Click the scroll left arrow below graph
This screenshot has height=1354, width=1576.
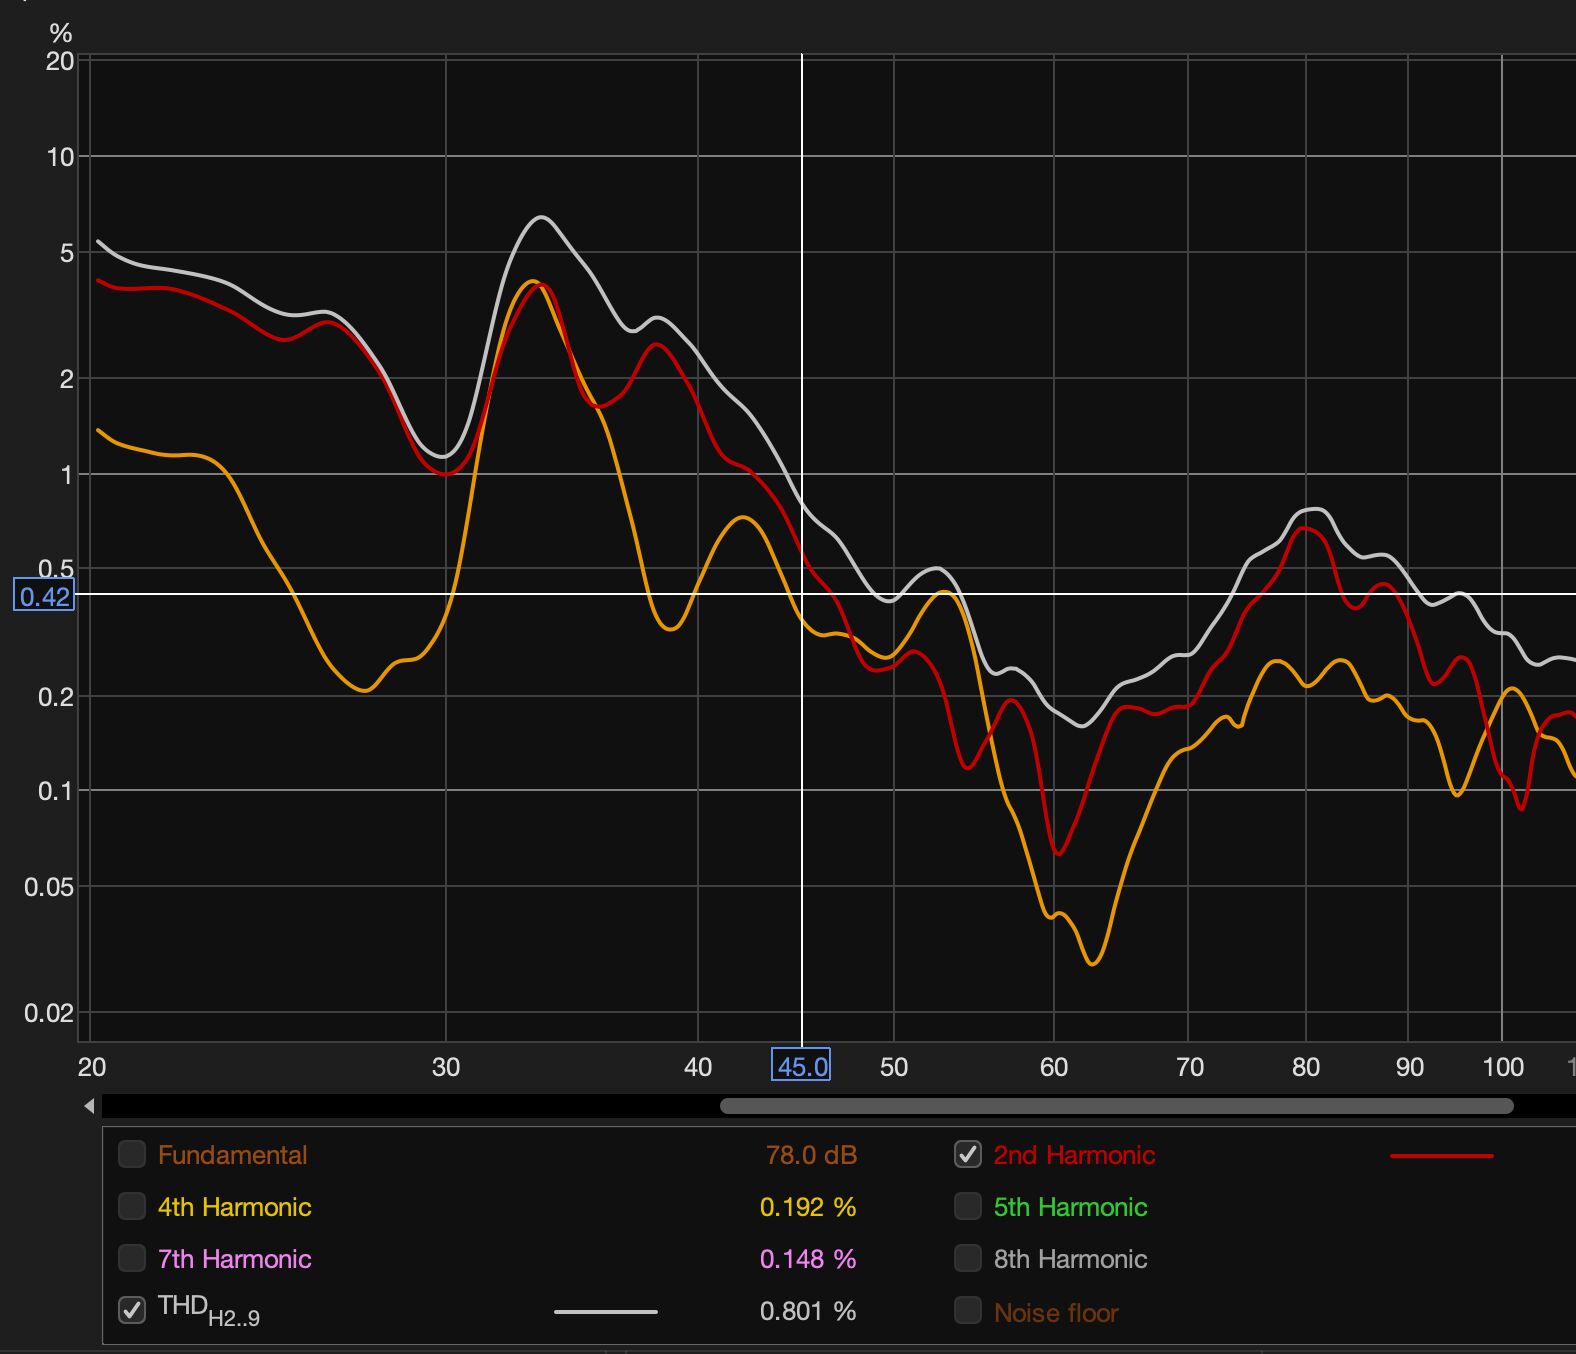point(90,1106)
